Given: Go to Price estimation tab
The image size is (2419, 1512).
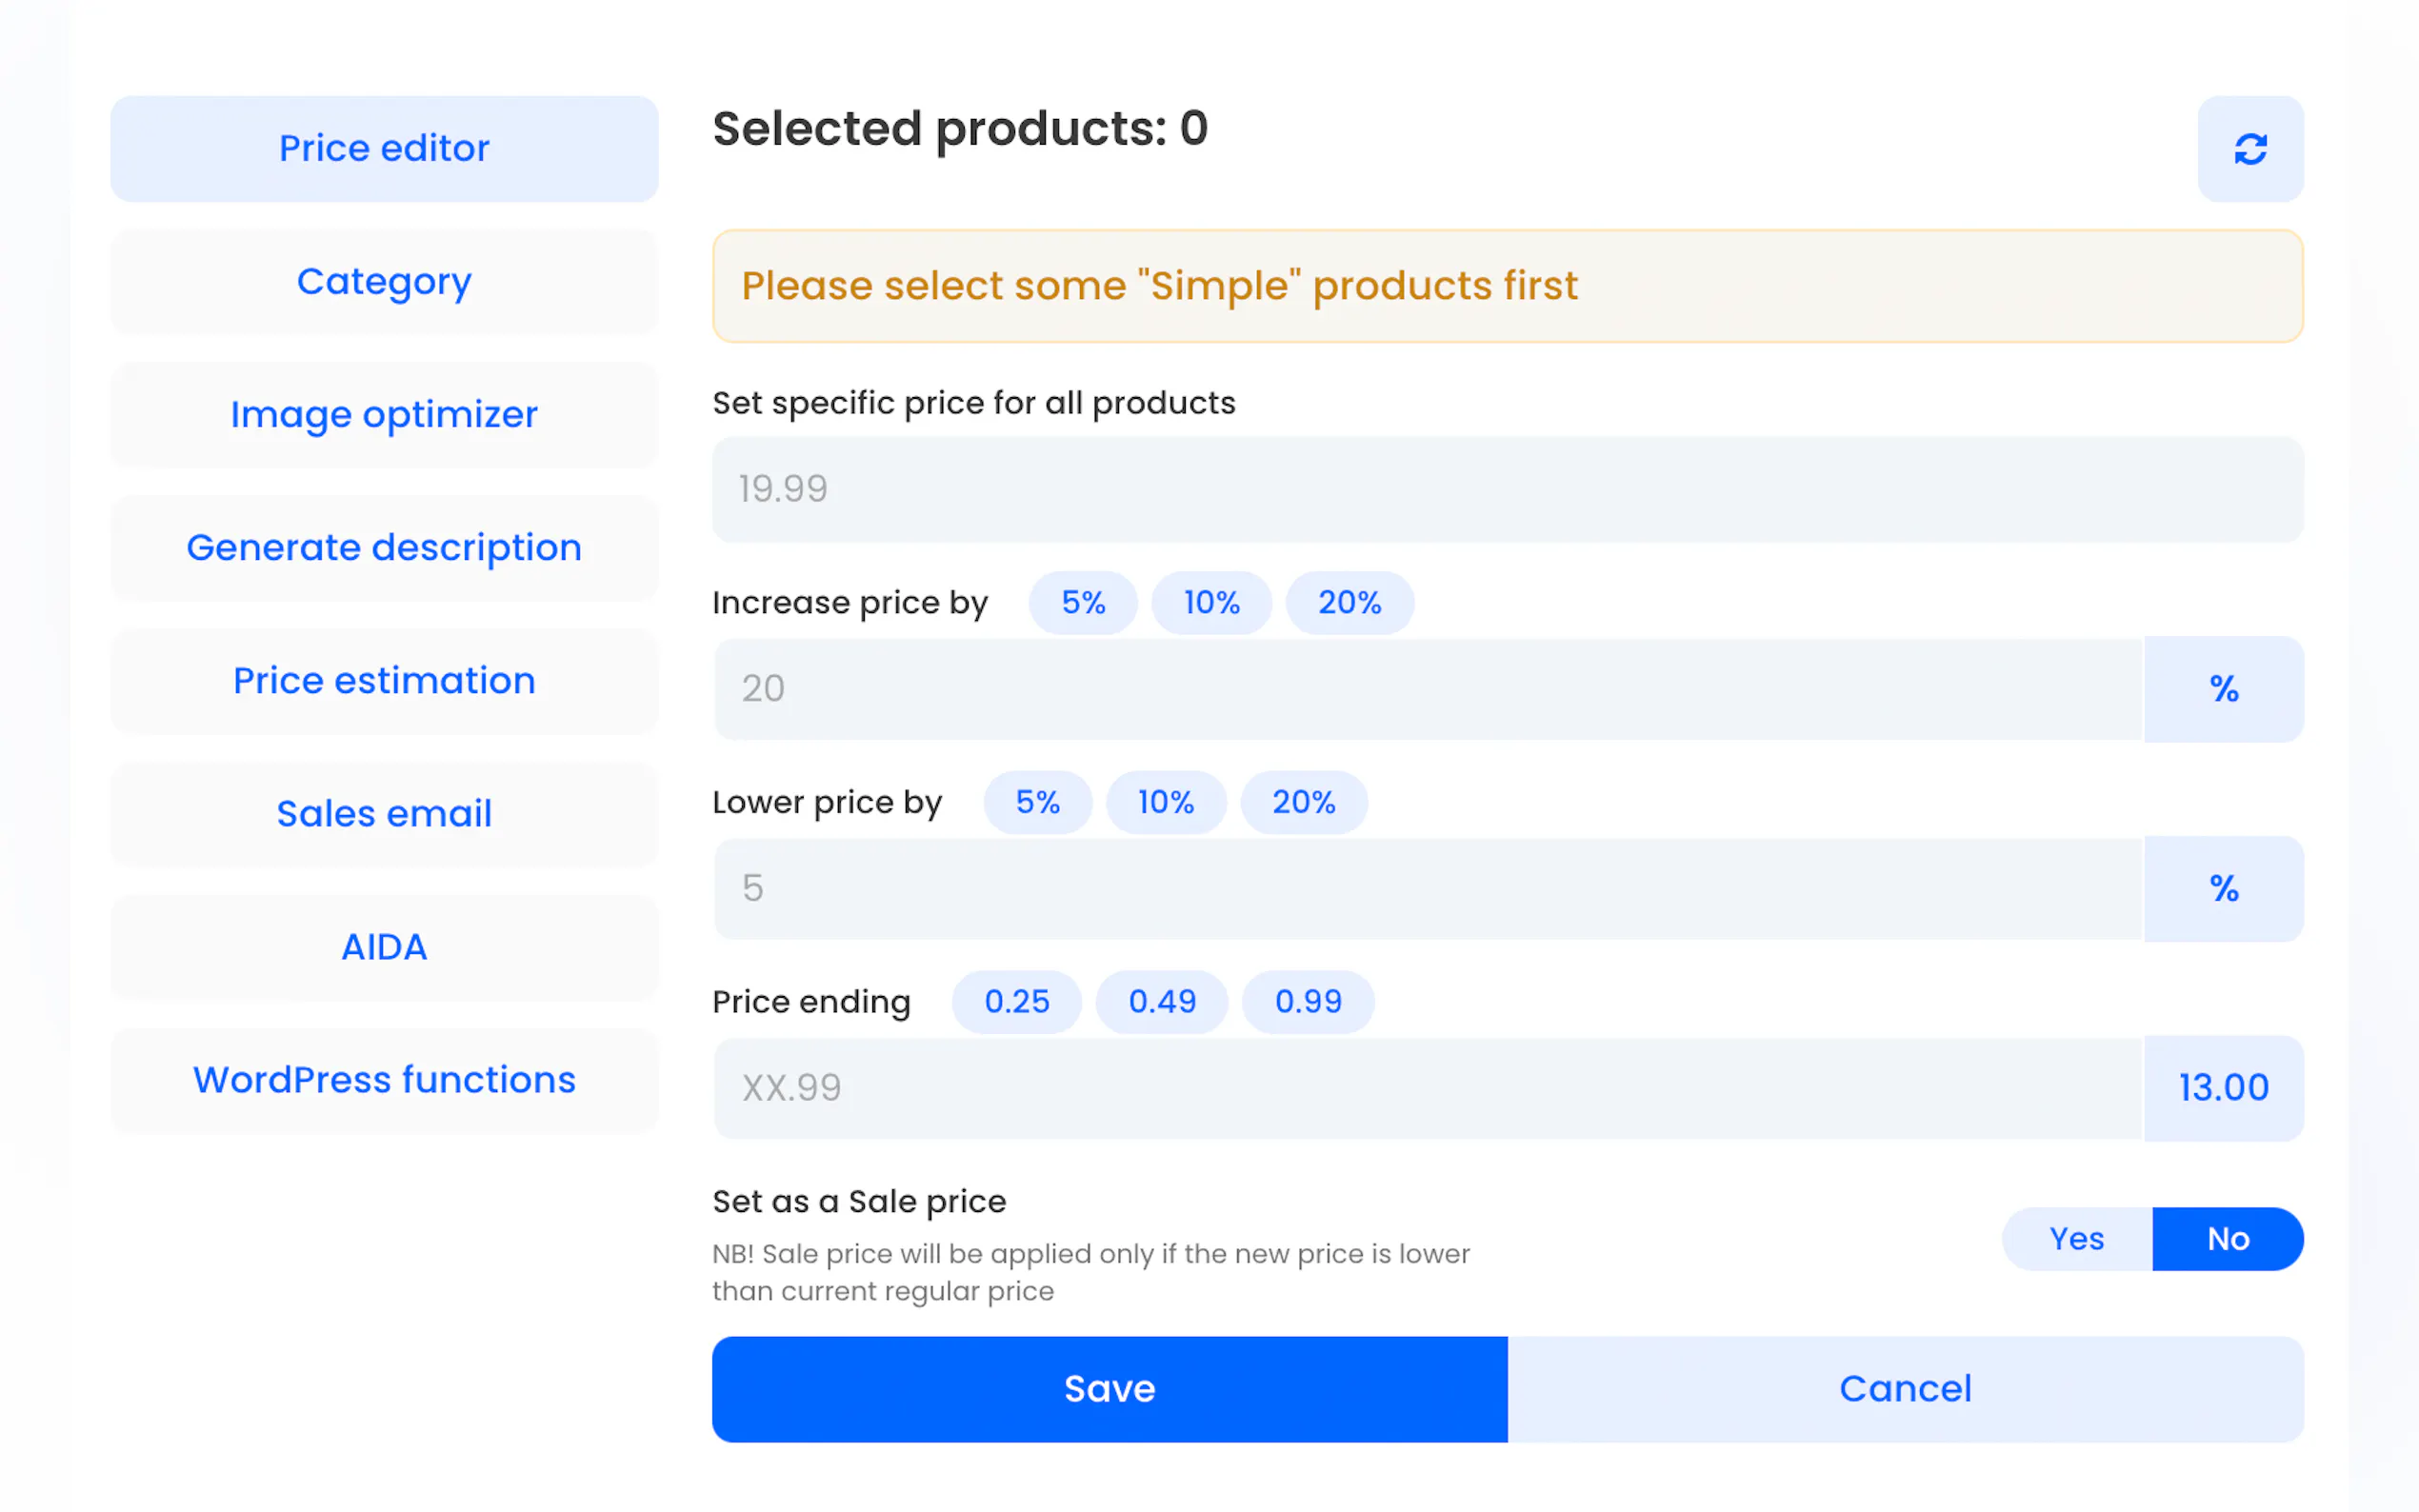Looking at the screenshot, I should (x=384, y=681).
